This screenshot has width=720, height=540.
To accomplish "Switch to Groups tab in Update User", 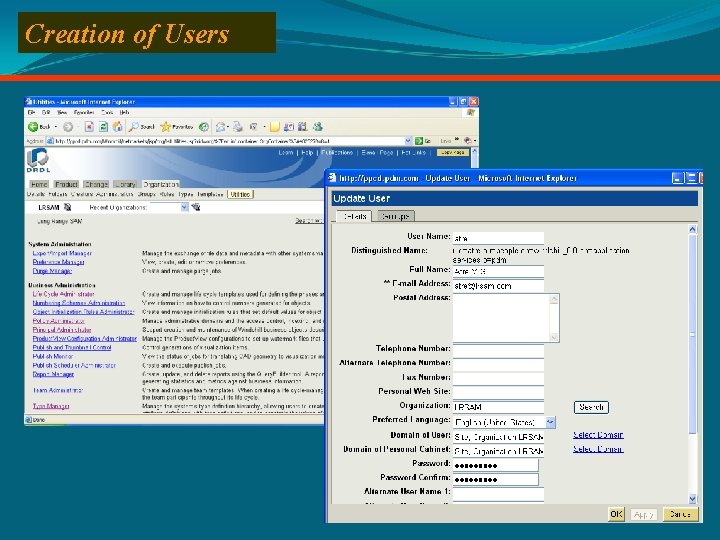I will pyautogui.click(x=396, y=216).
